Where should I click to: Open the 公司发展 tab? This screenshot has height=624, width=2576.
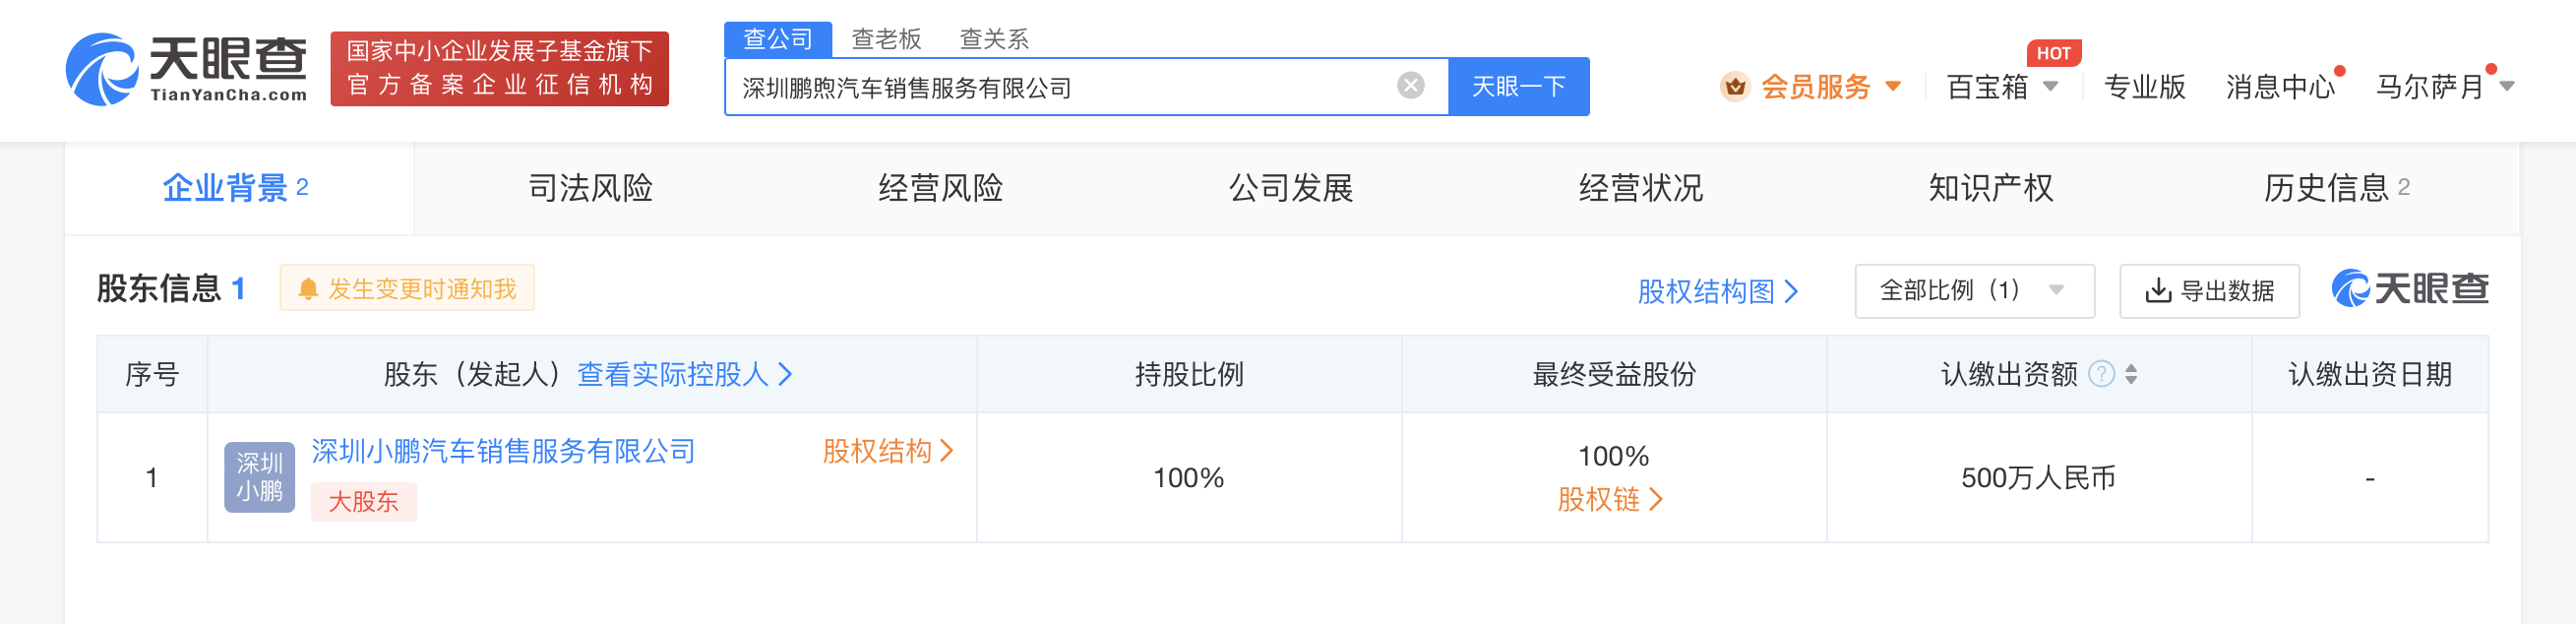1290,188
